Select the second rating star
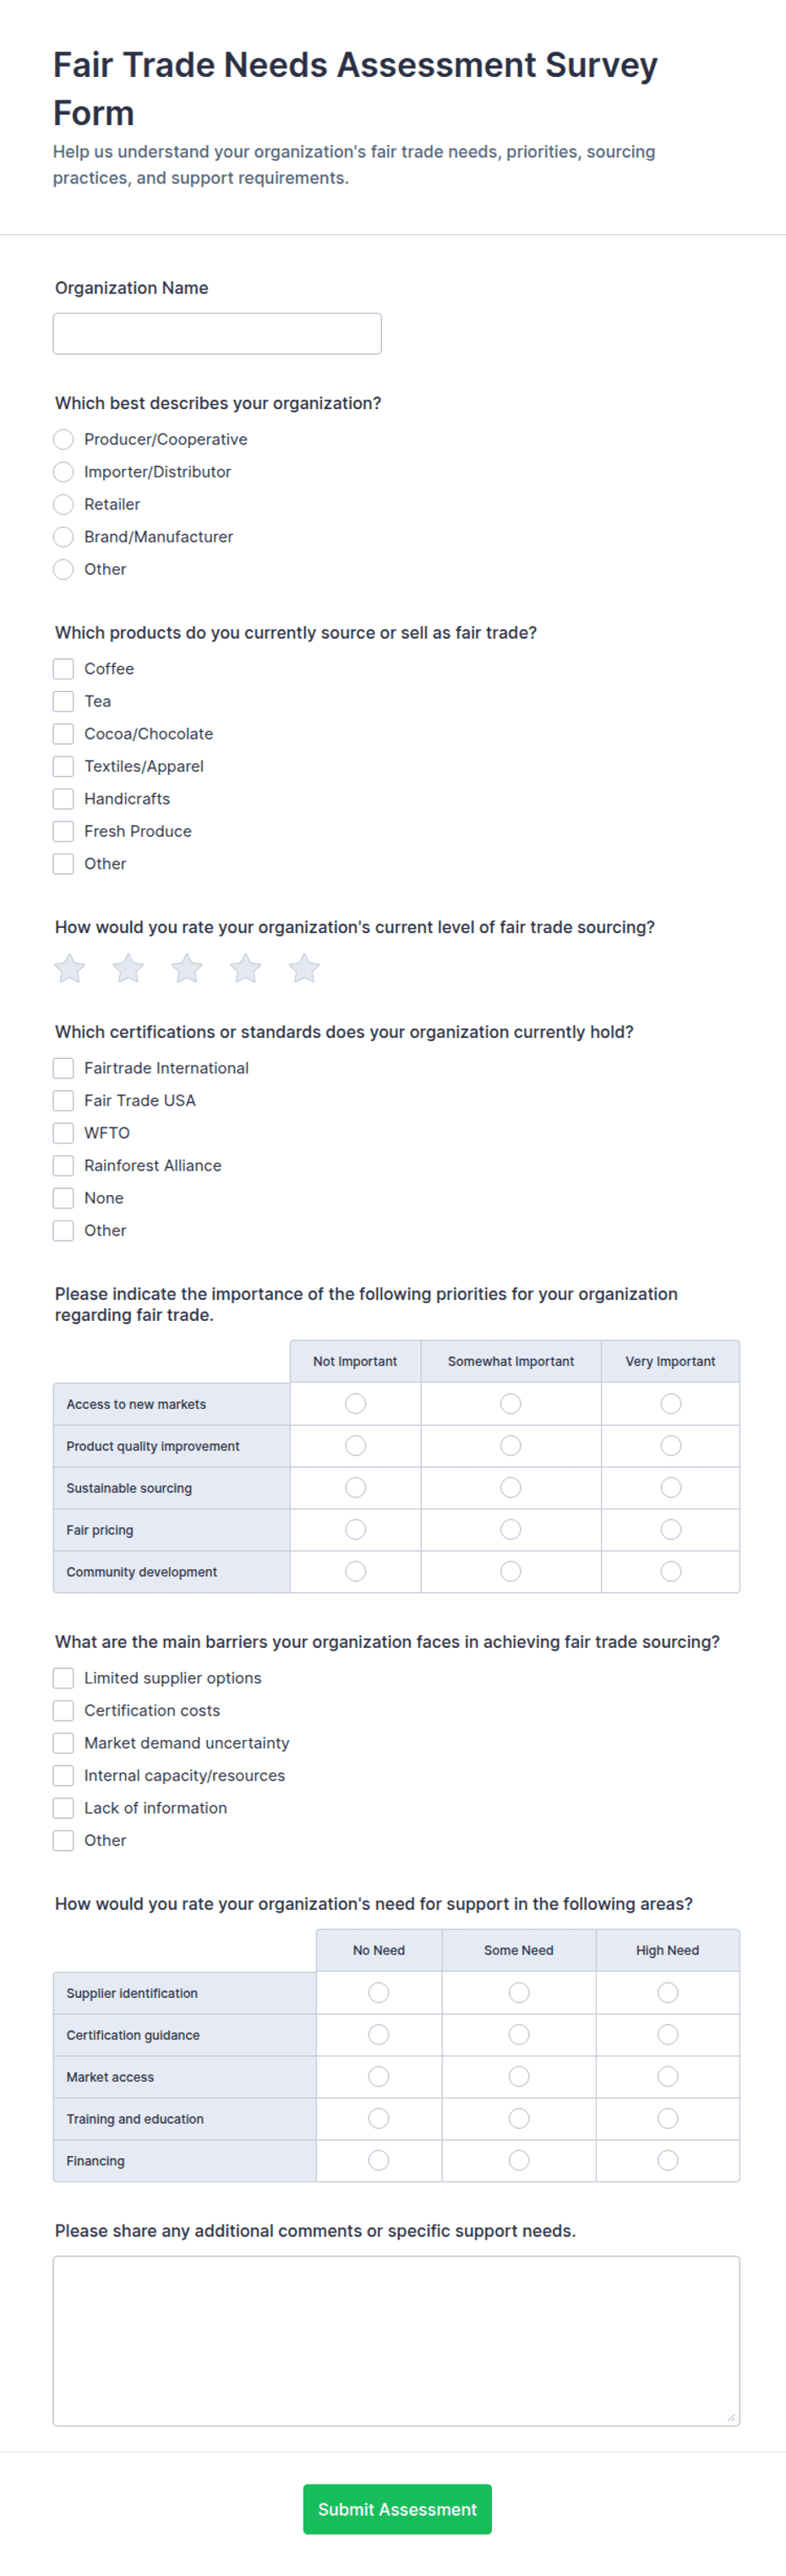The height and width of the screenshot is (2576, 786). pyautogui.click(x=128, y=968)
